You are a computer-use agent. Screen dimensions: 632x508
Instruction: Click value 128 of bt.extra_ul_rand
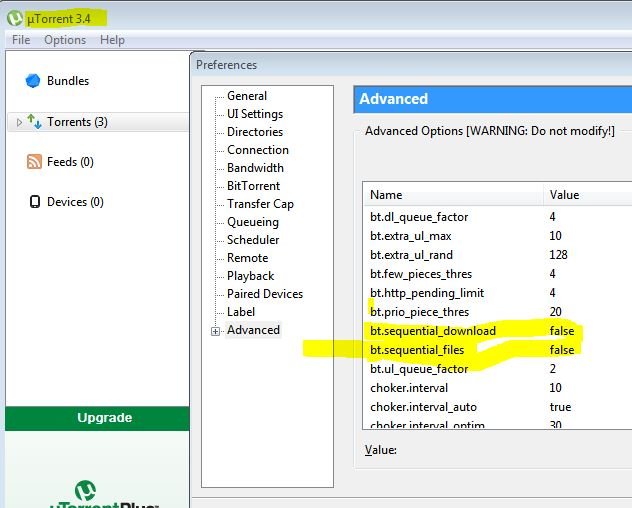click(x=558, y=255)
